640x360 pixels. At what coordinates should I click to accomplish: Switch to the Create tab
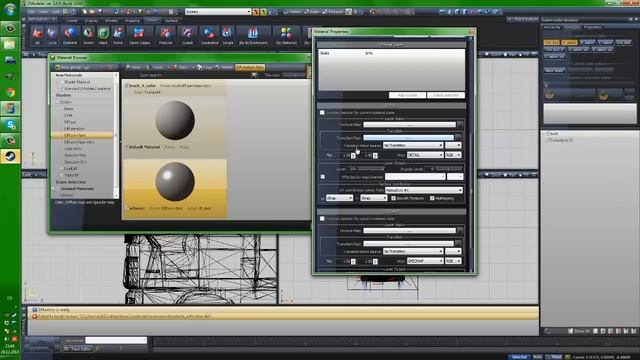(x=71, y=20)
